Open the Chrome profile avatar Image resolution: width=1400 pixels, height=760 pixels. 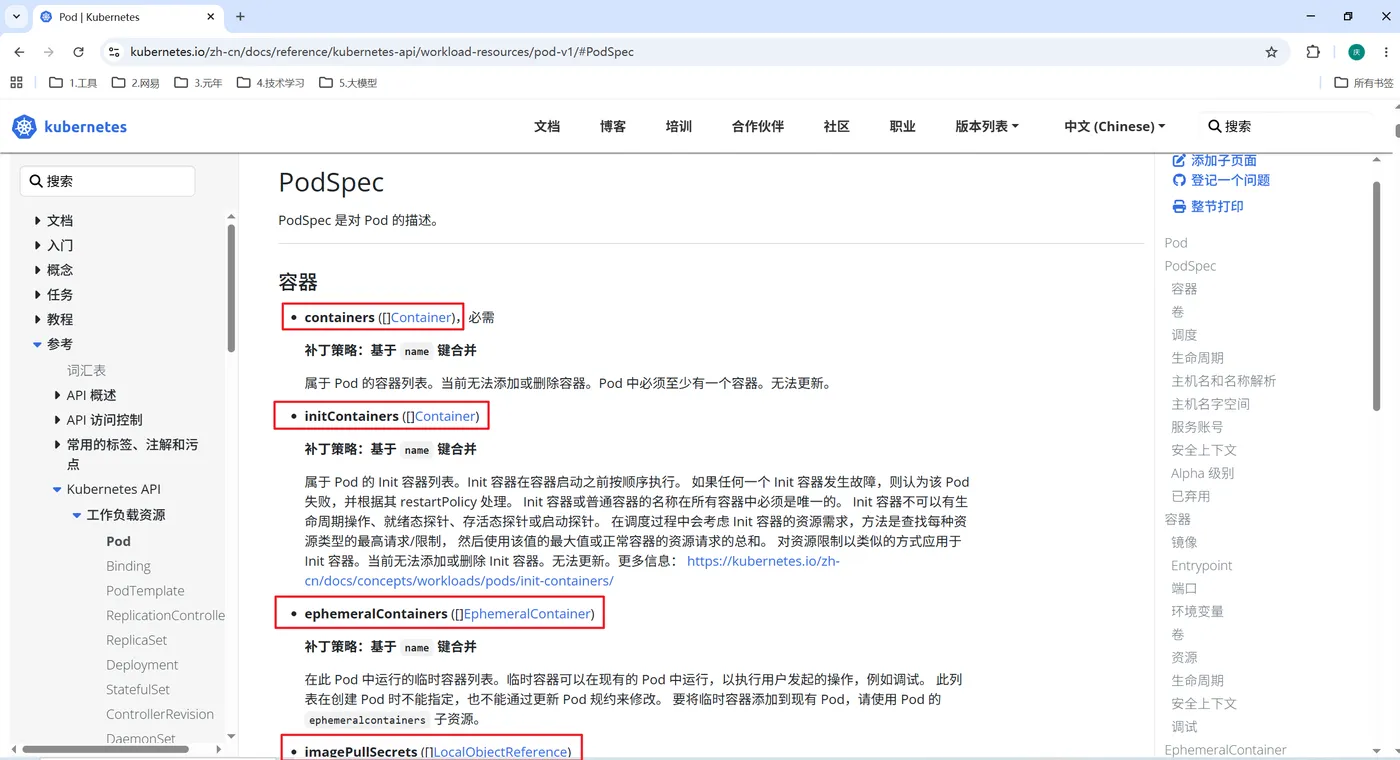click(x=1356, y=52)
